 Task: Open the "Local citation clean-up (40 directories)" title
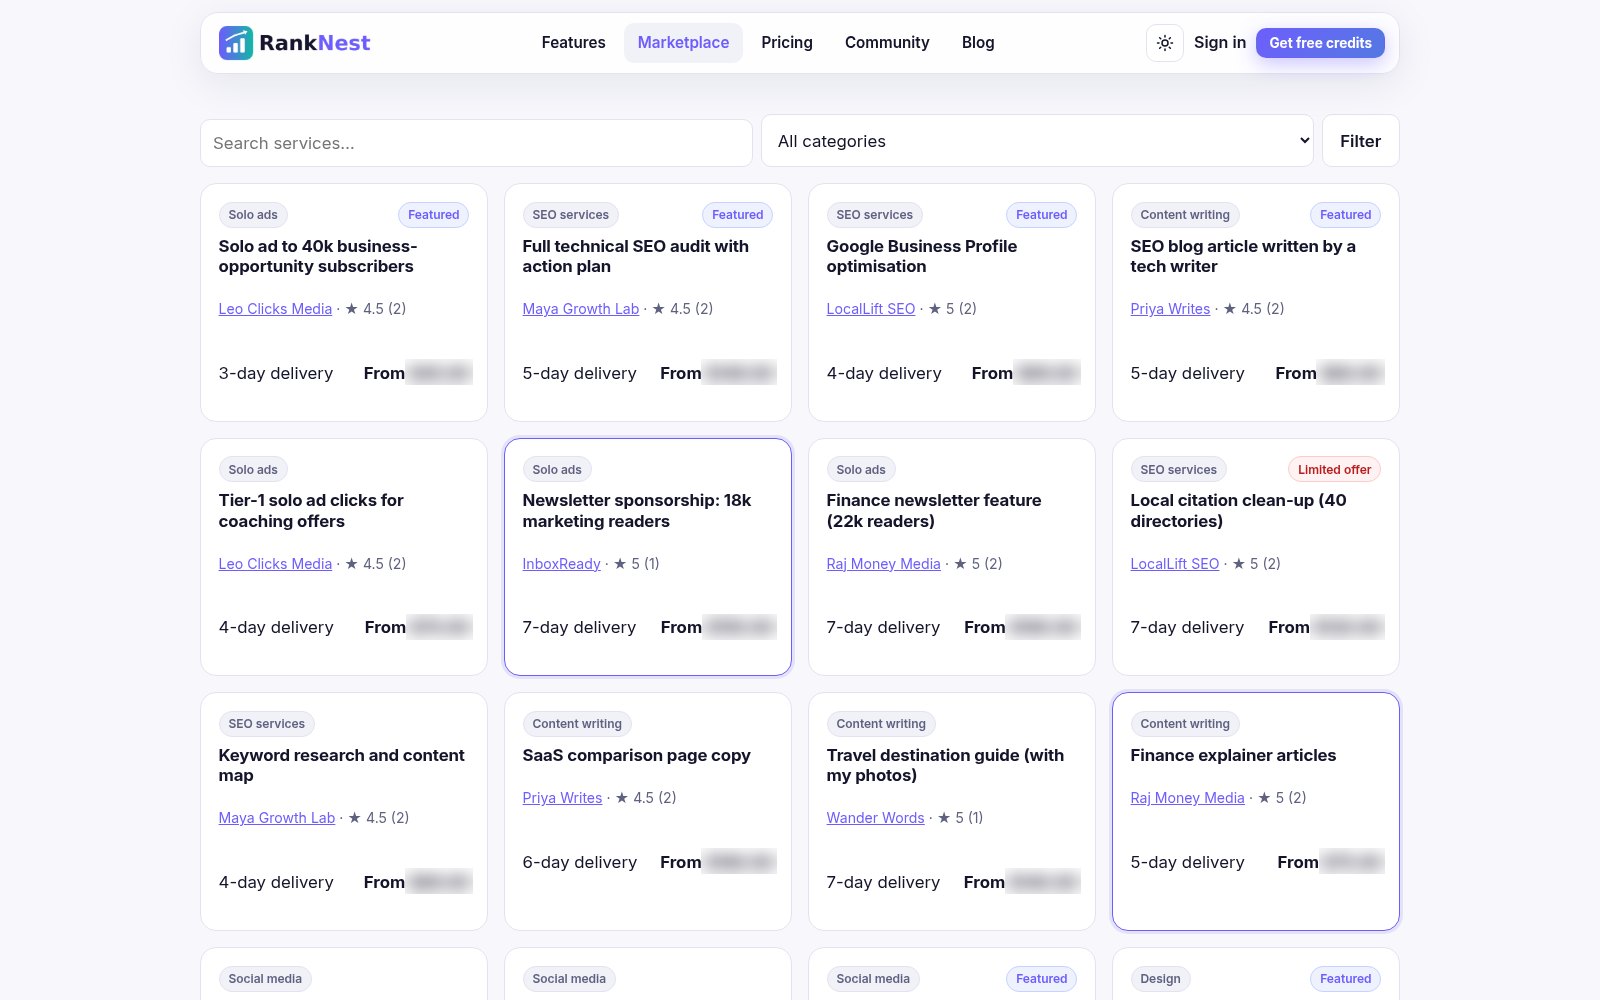(1238, 511)
